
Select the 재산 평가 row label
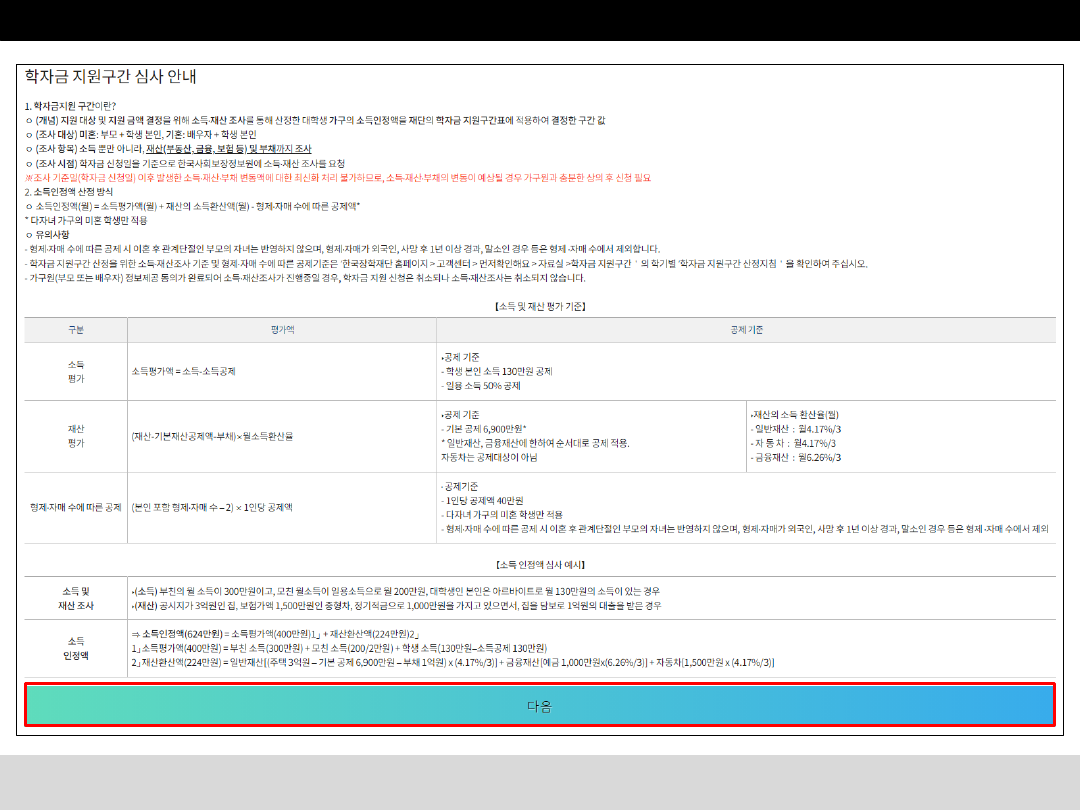[x=76, y=435]
